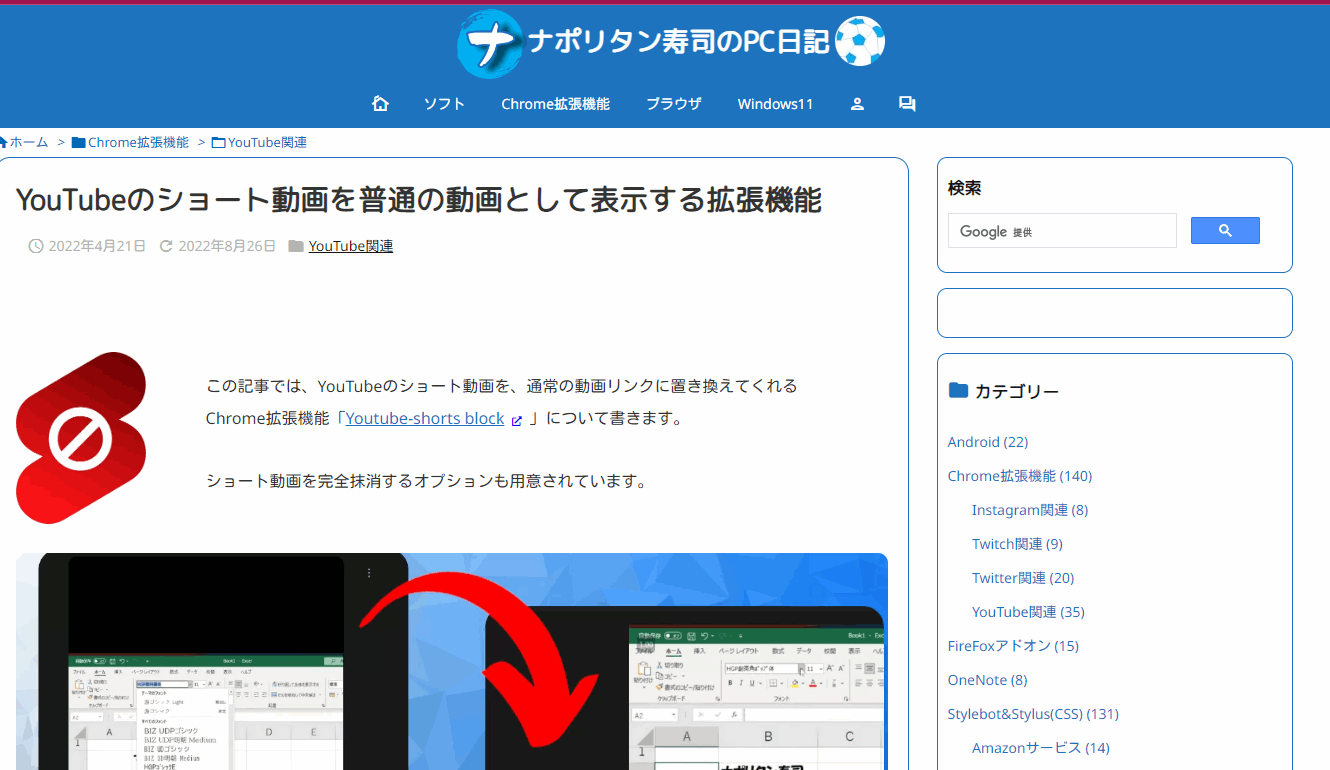The width and height of the screenshot is (1330, 770).
Task: Open the ソフト menu item
Action: (x=444, y=104)
